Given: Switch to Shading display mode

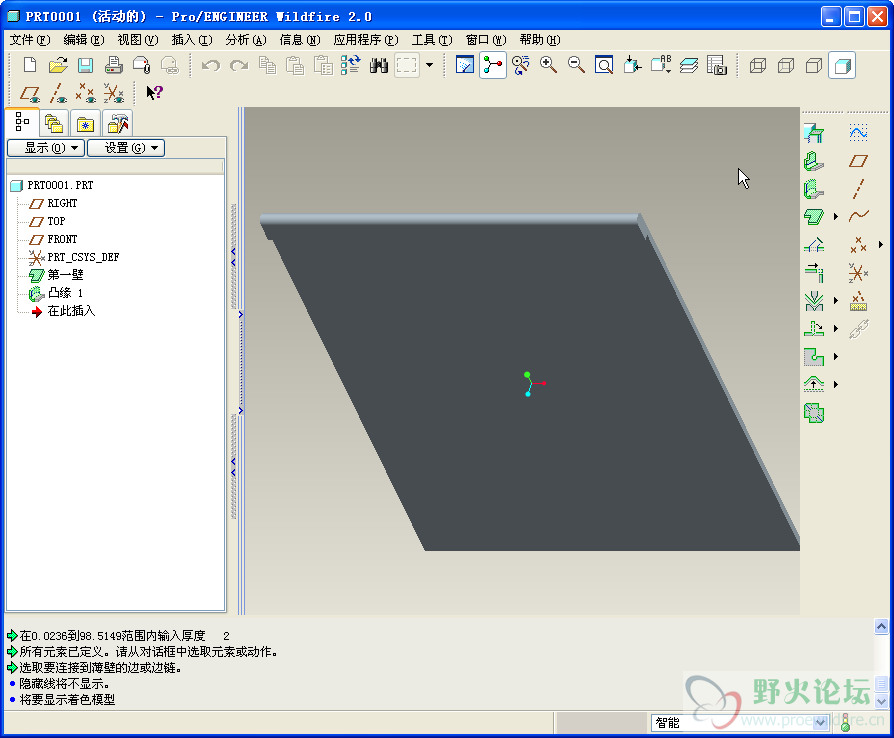Looking at the screenshot, I should 842,66.
